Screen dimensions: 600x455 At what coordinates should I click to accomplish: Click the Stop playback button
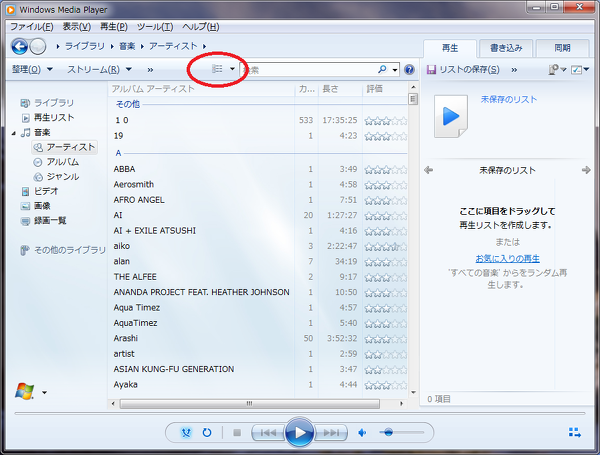pyautogui.click(x=237, y=433)
